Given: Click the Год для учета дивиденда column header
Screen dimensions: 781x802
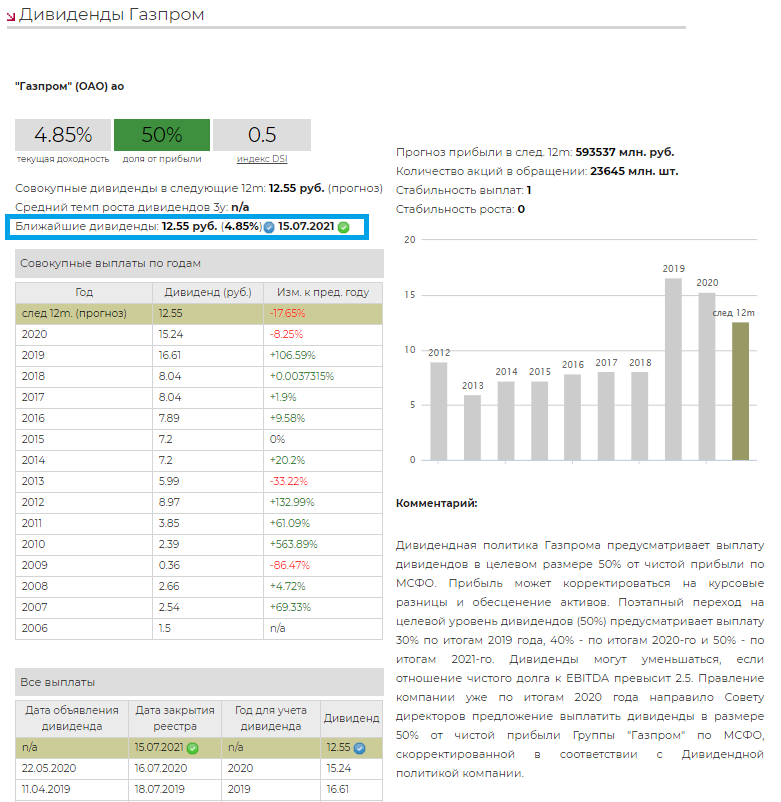Looking at the screenshot, I should (x=271, y=719).
